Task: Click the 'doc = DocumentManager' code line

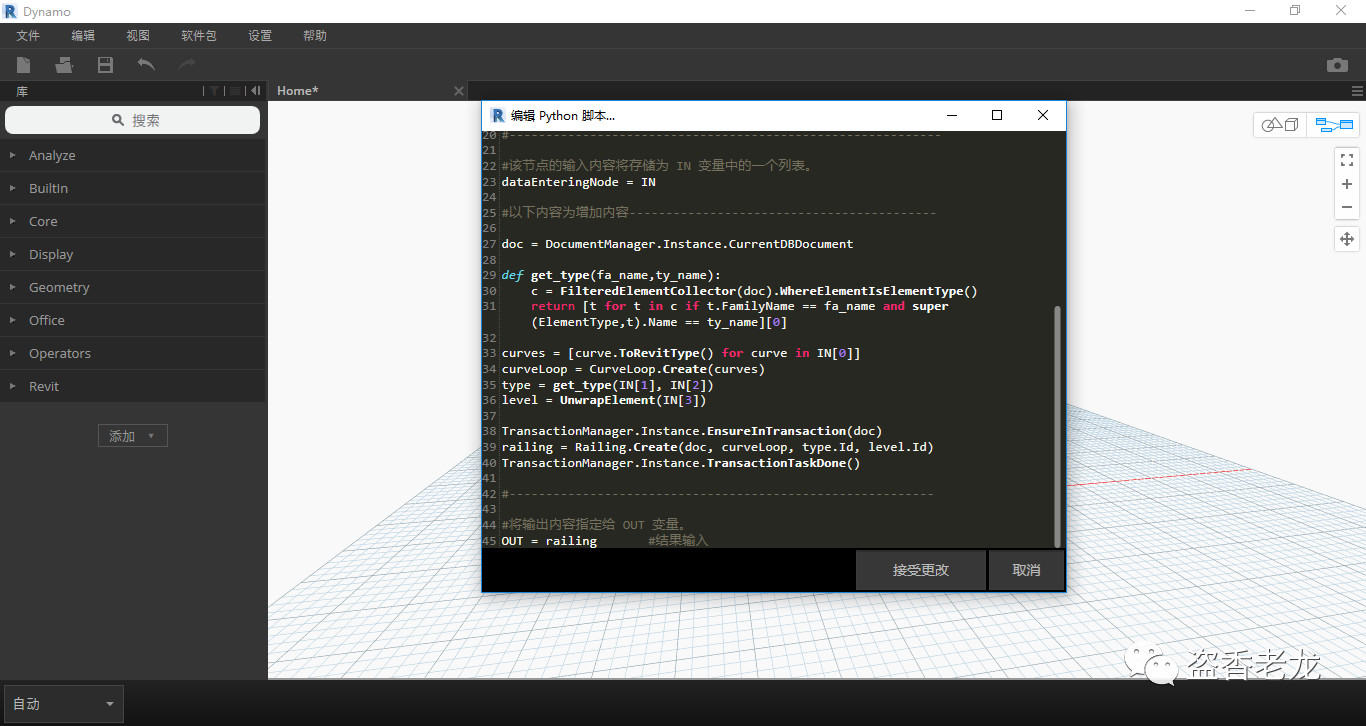Action: point(677,244)
